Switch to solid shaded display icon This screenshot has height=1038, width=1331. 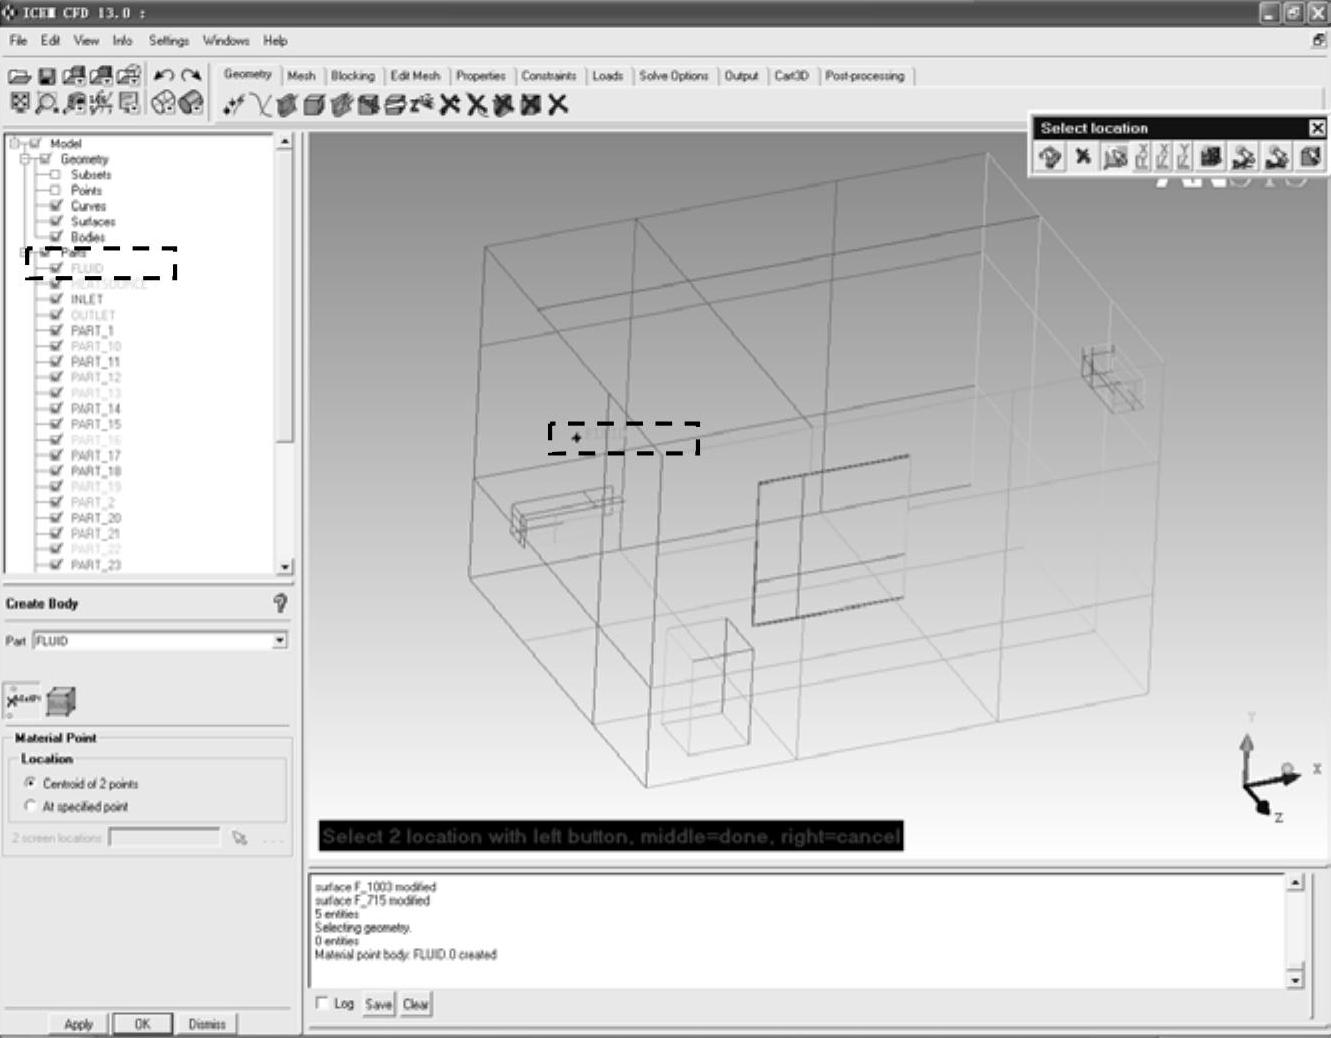pyautogui.click(x=191, y=103)
